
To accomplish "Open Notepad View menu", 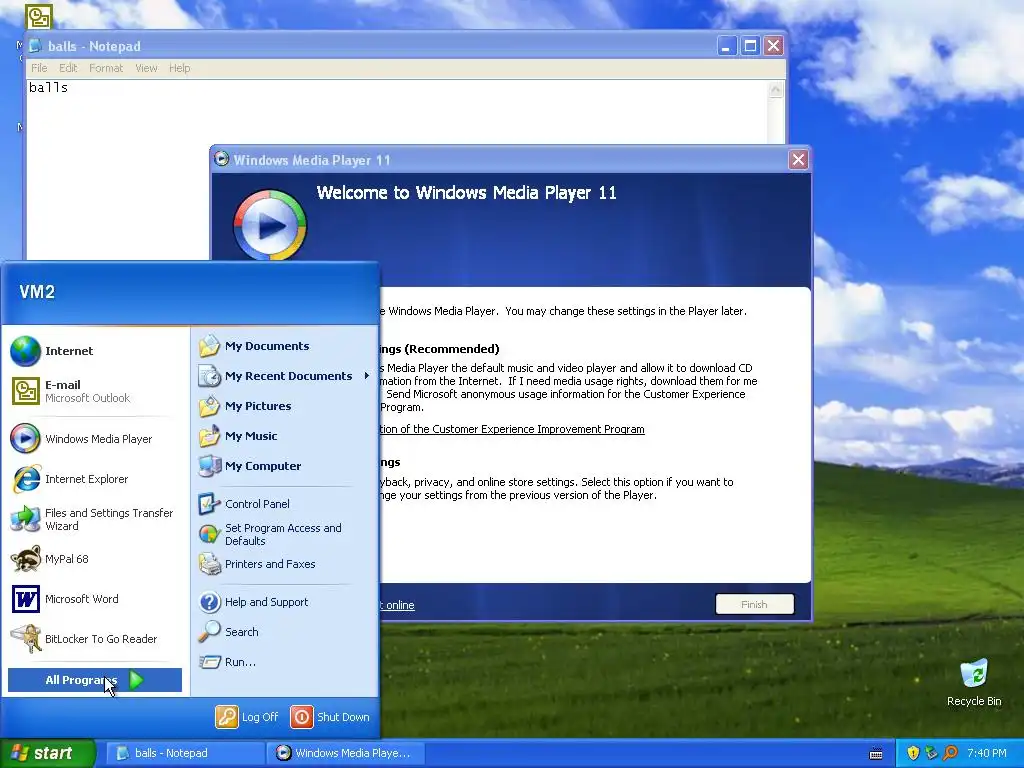I will (x=146, y=68).
